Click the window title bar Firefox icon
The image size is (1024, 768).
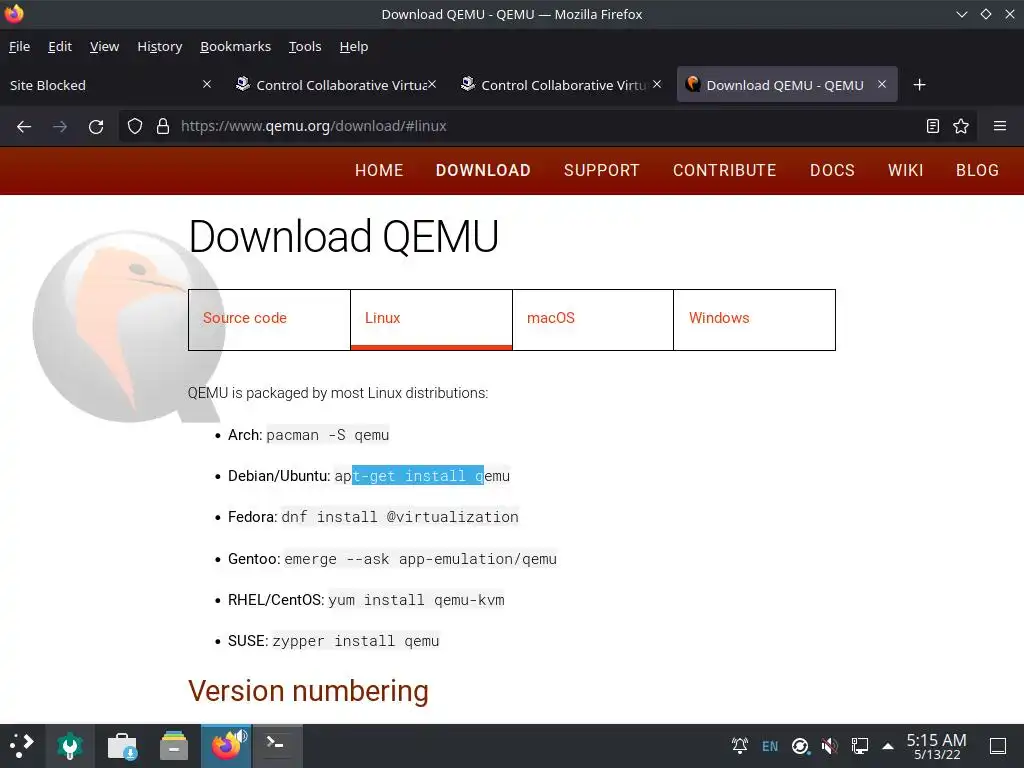[x=14, y=14]
